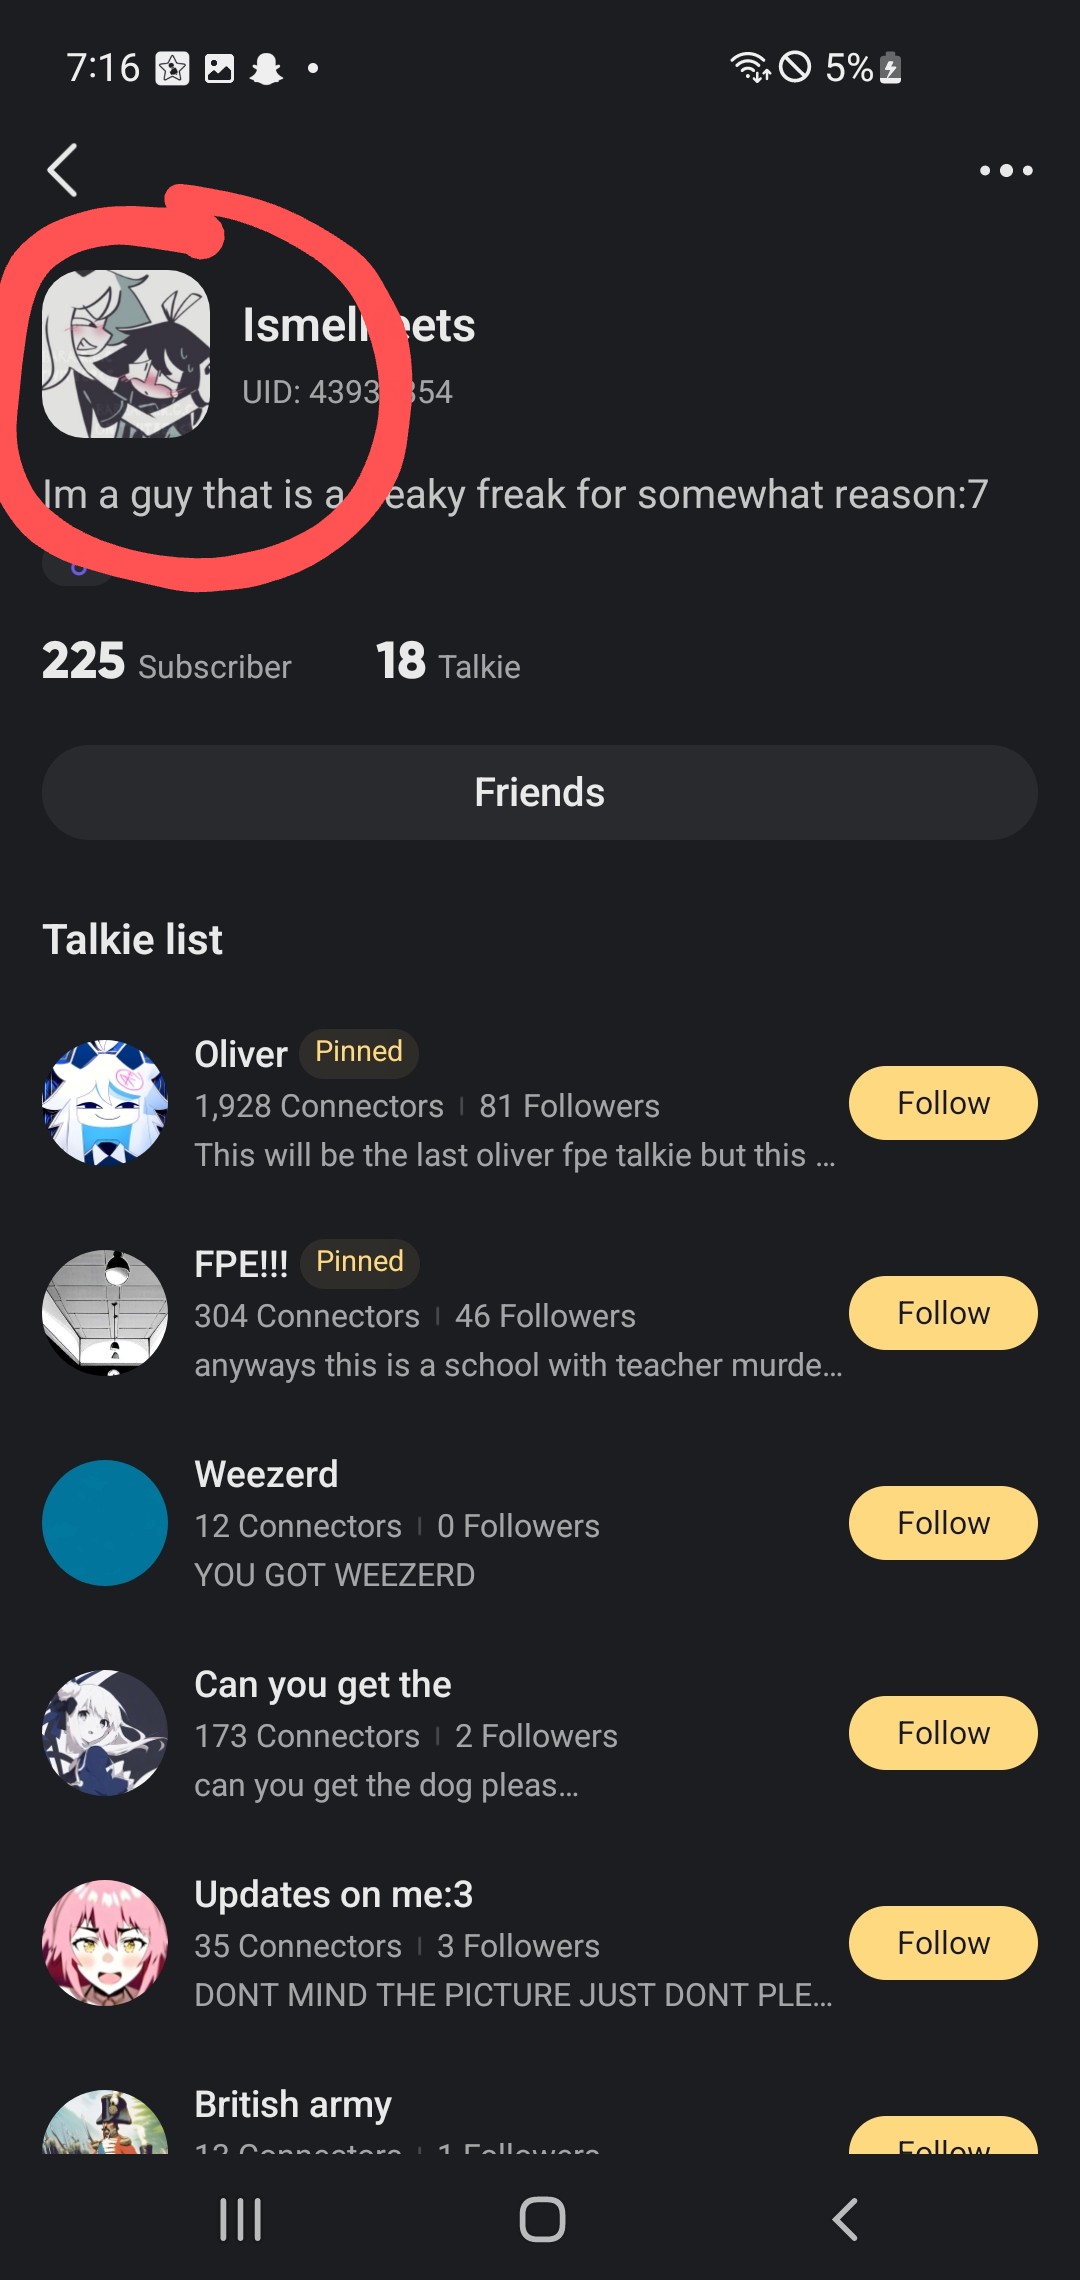Image resolution: width=1080 pixels, height=2280 pixels.
Task: Tap the profile avatar picture
Action: (126, 354)
